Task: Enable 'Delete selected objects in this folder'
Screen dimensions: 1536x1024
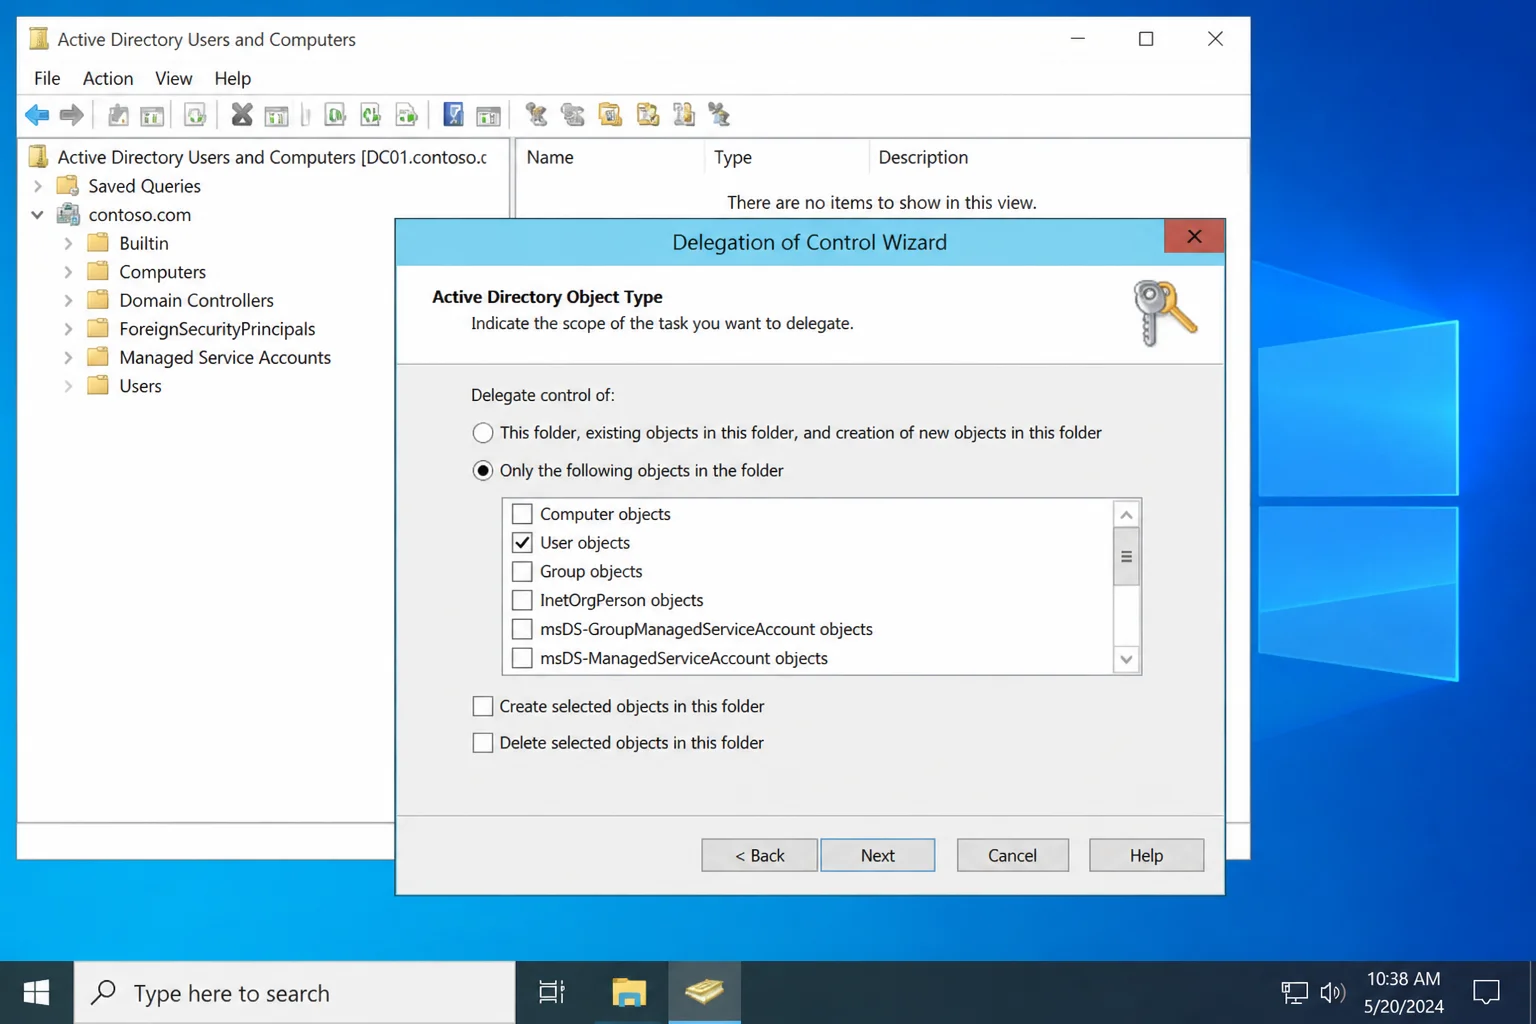Action: tap(483, 743)
